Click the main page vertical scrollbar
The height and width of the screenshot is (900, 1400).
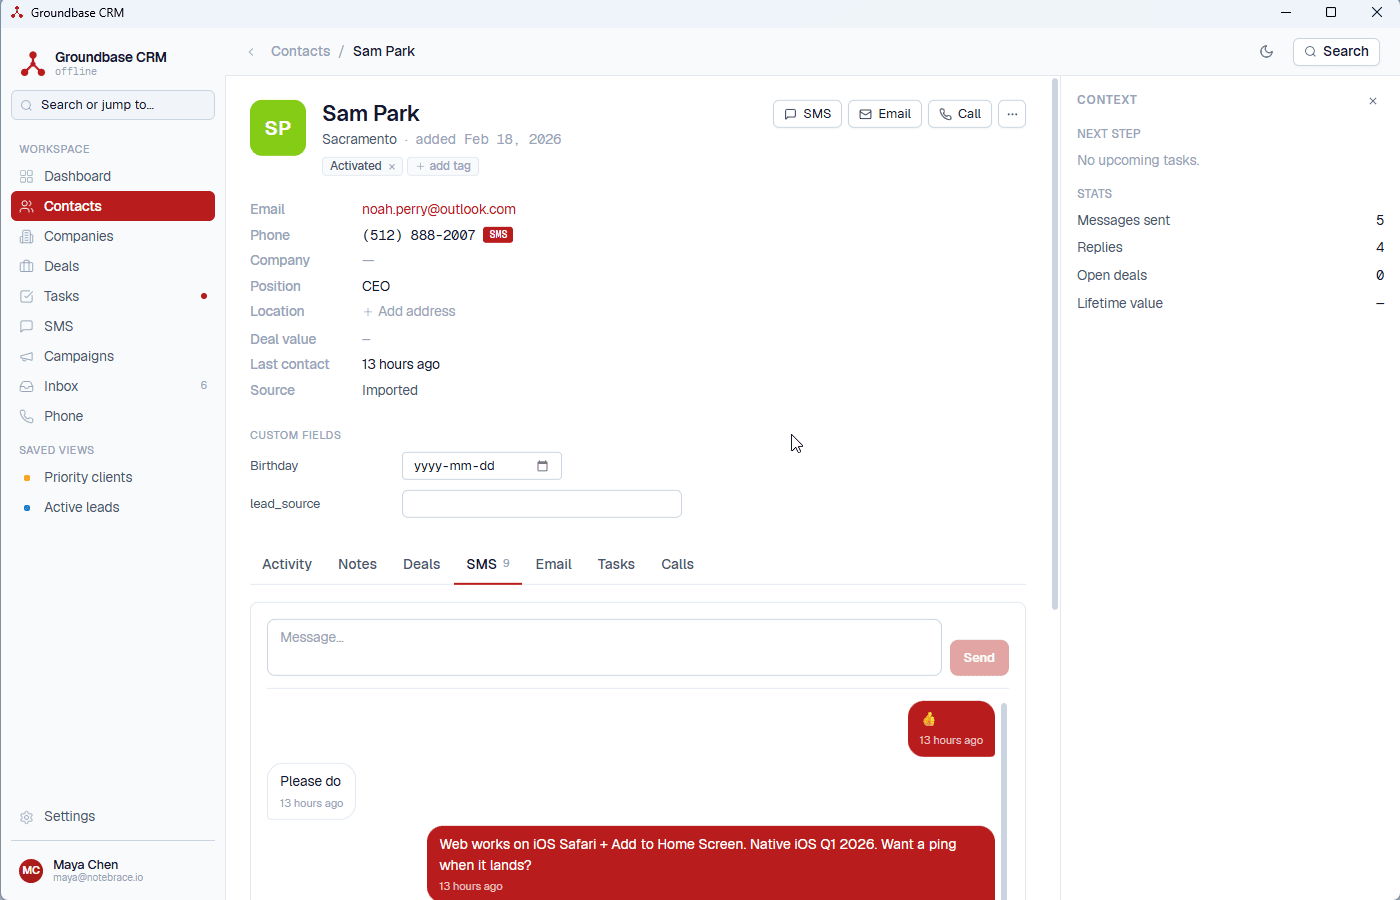[x=1054, y=344]
